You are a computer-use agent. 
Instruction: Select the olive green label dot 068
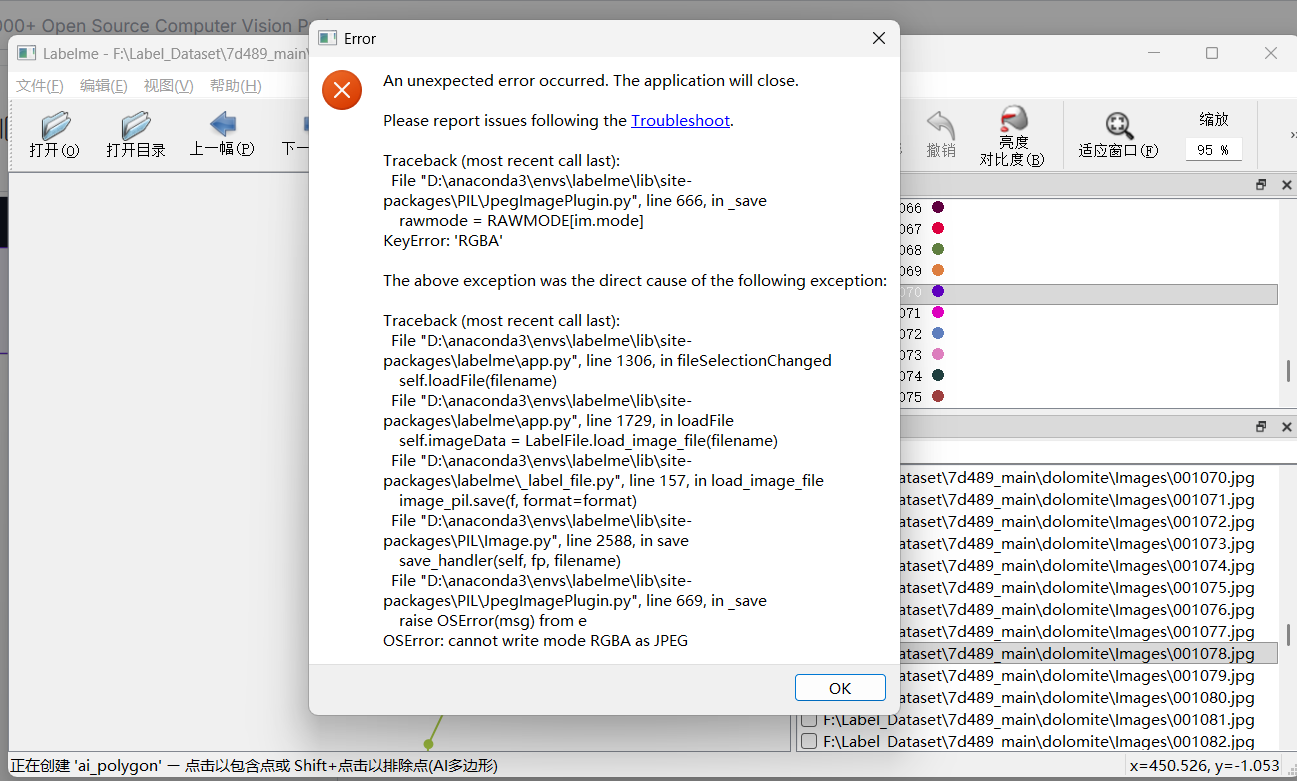coord(938,250)
